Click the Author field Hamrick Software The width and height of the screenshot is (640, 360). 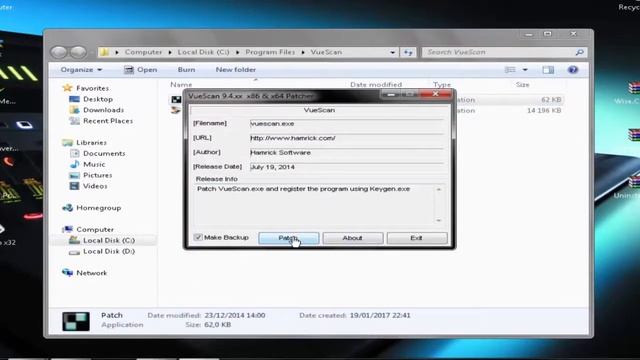coord(347,153)
